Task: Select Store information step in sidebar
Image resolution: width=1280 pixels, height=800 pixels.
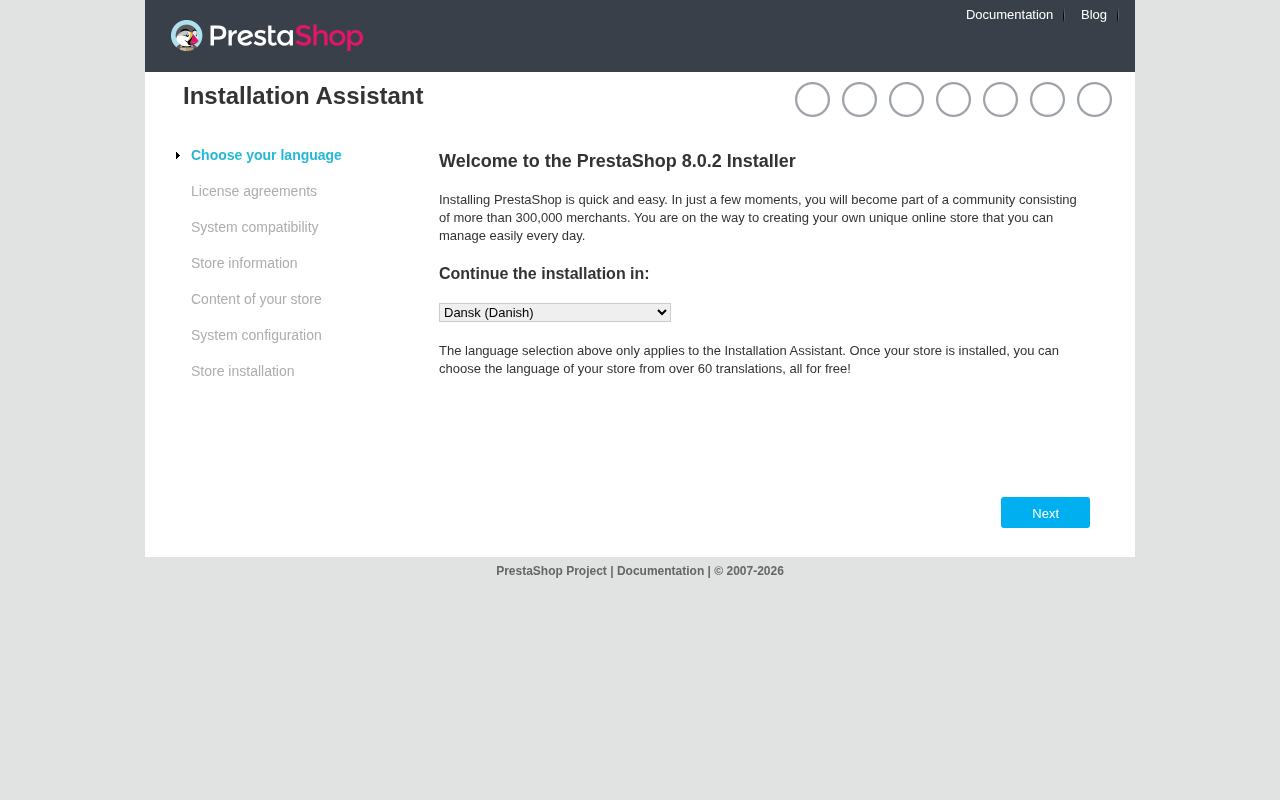Action: coord(244,263)
